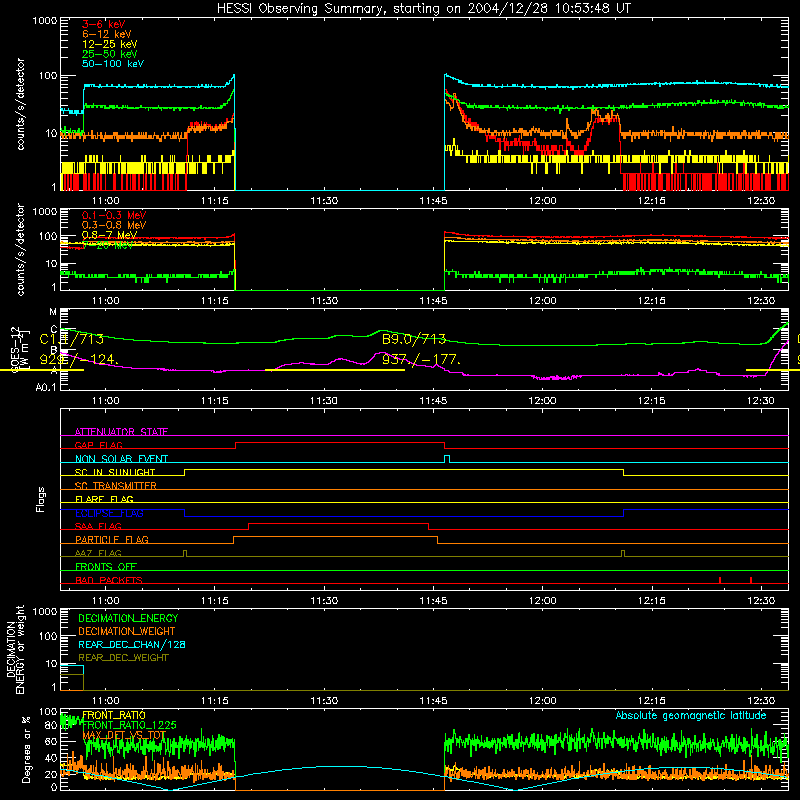Click the DECIMATION_WEIGHT legend label
Screen dimensions: 800x800
pos(127,632)
